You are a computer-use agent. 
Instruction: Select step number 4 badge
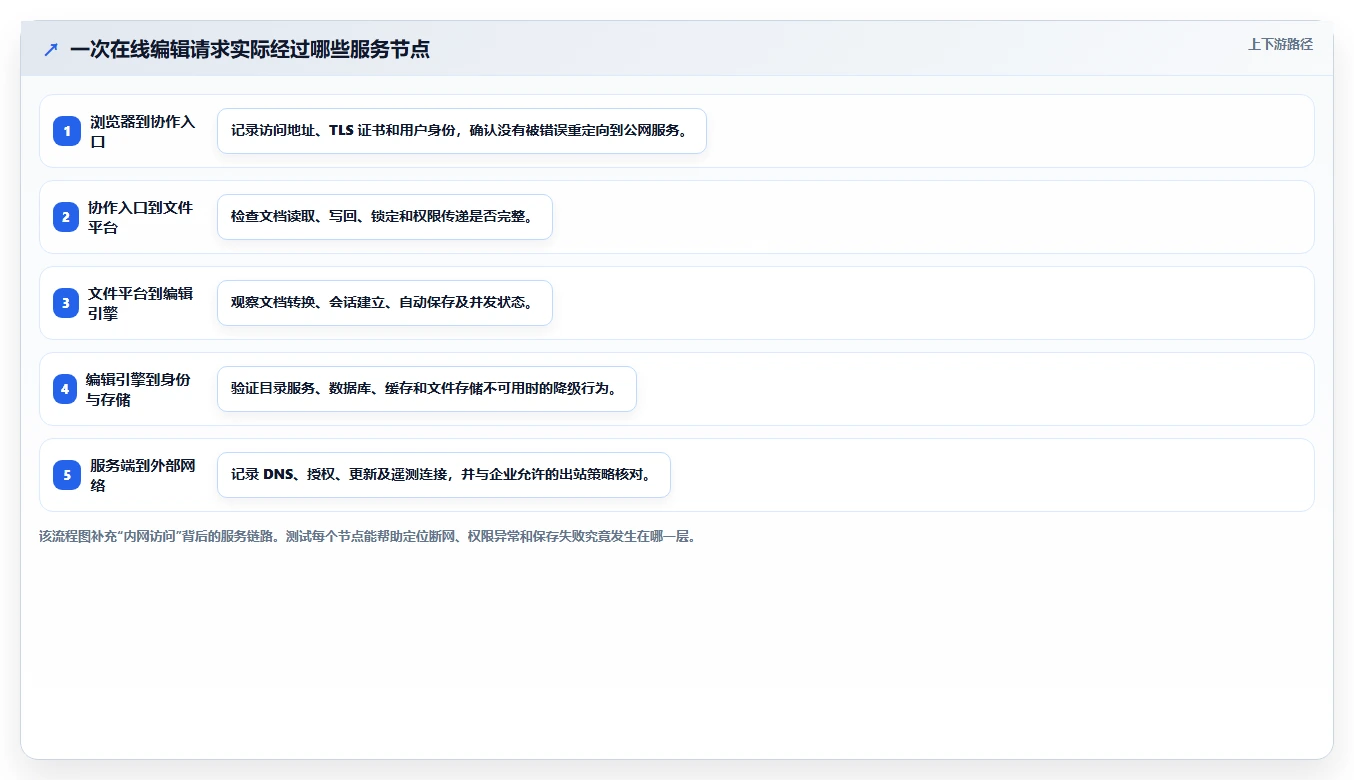click(67, 389)
